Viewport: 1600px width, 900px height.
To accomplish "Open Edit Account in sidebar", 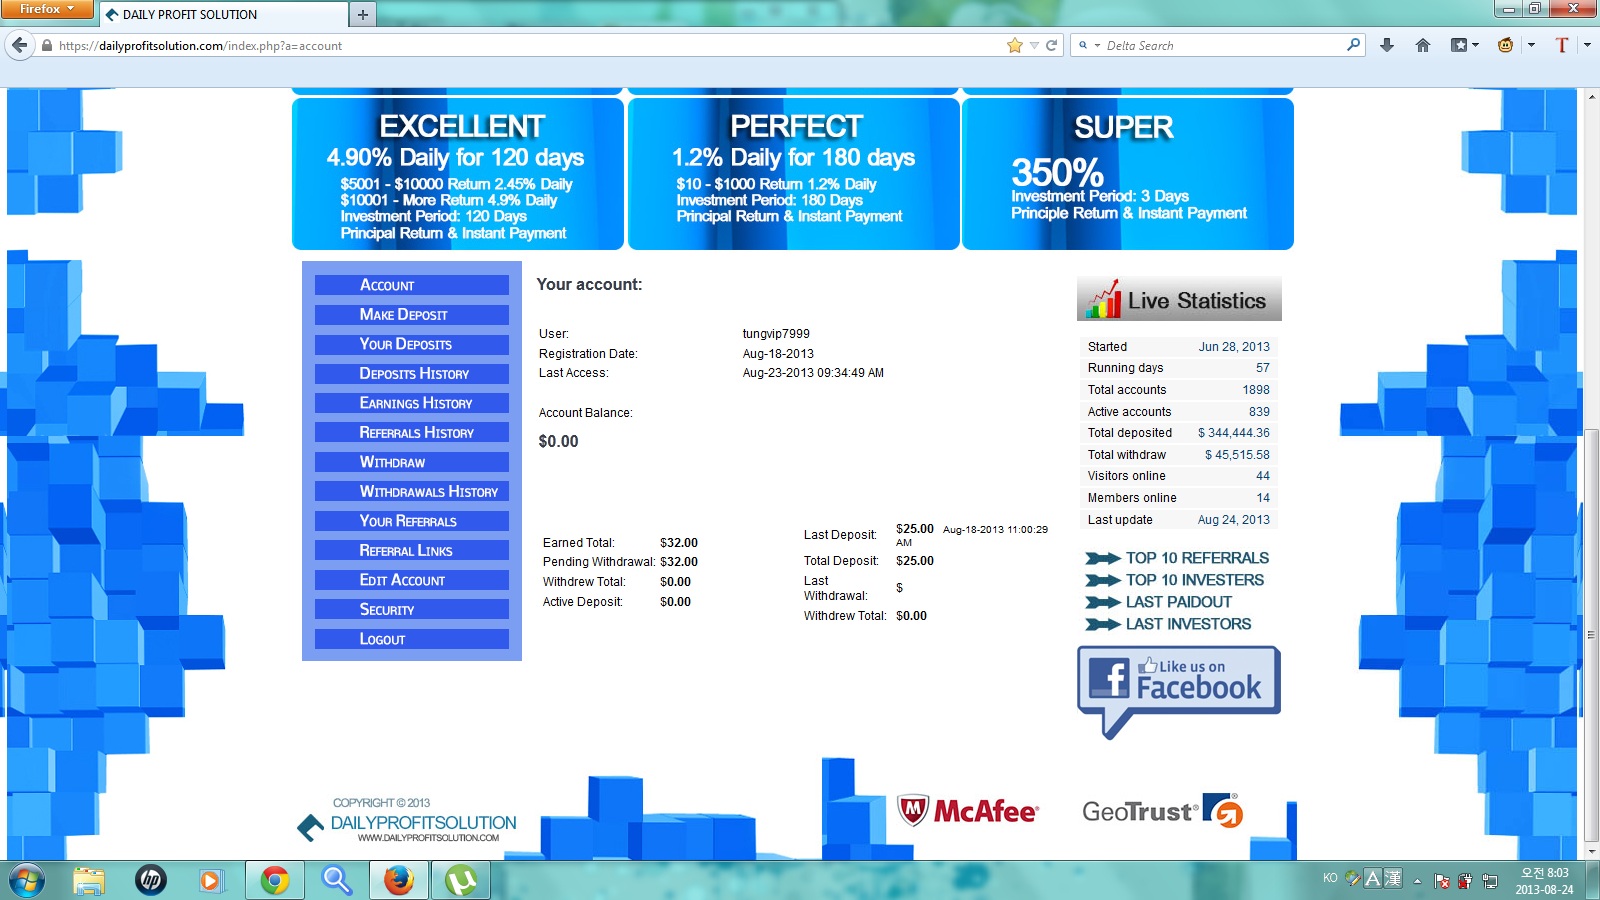I will coord(412,580).
